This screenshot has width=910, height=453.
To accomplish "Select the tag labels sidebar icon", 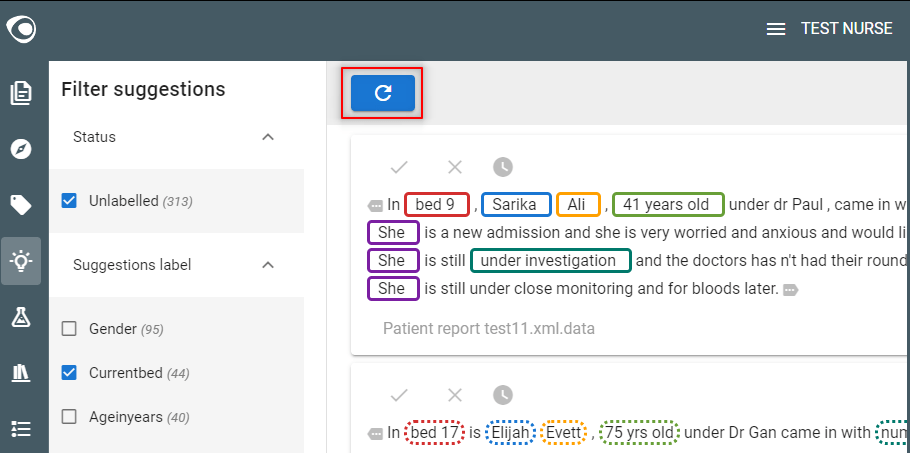I will tap(21, 205).
